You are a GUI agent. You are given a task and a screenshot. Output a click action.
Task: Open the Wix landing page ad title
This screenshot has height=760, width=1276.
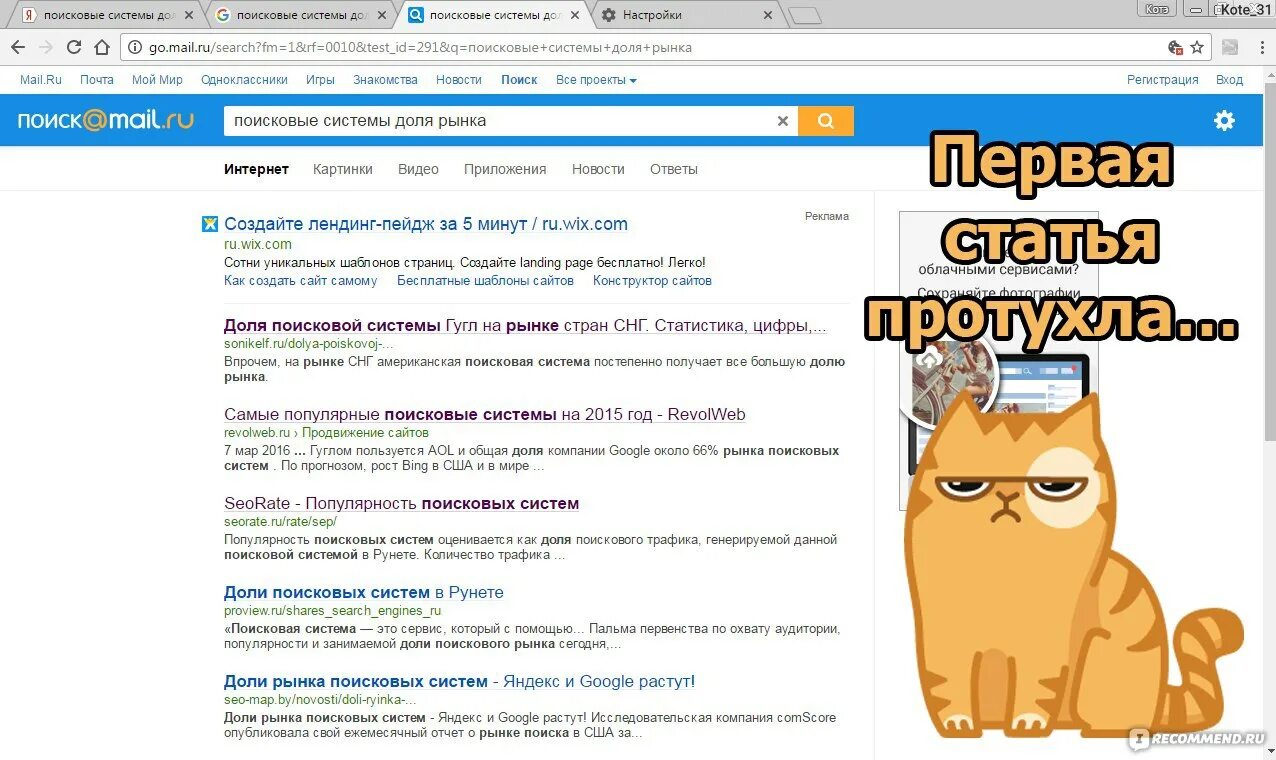pos(426,224)
